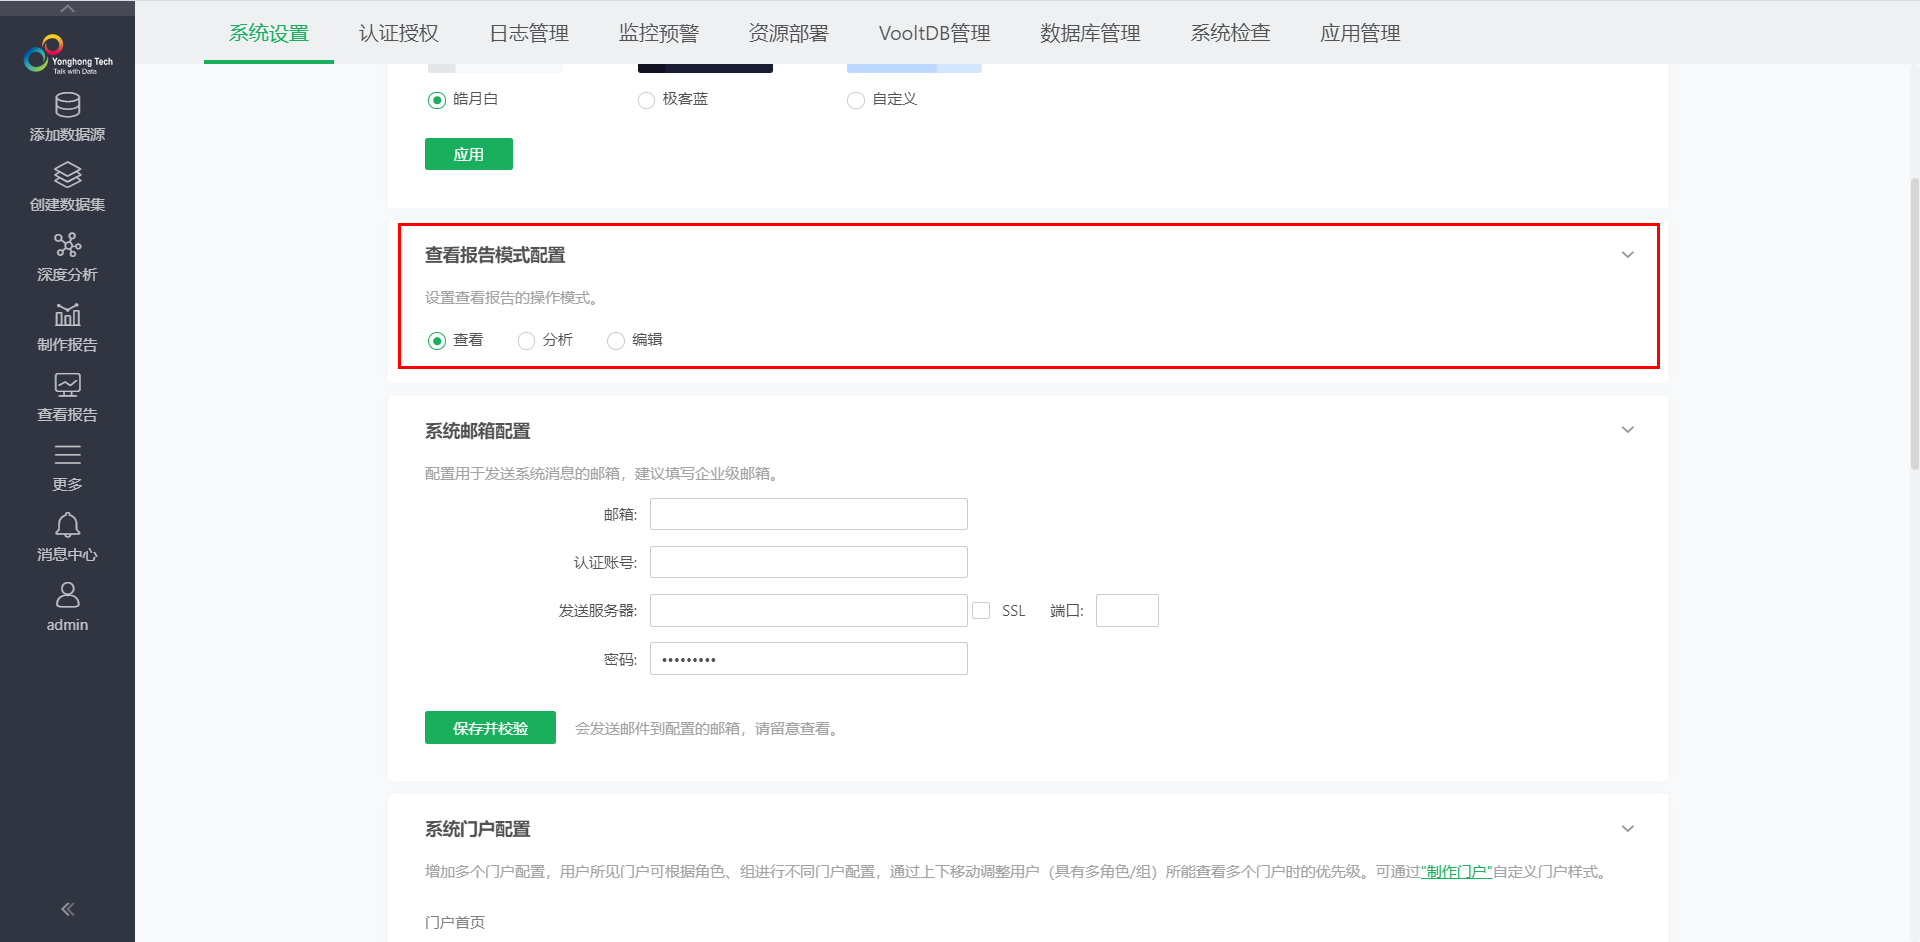Switch to 数据库管理 tab
Viewport: 1920px width, 942px height.
(1090, 33)
